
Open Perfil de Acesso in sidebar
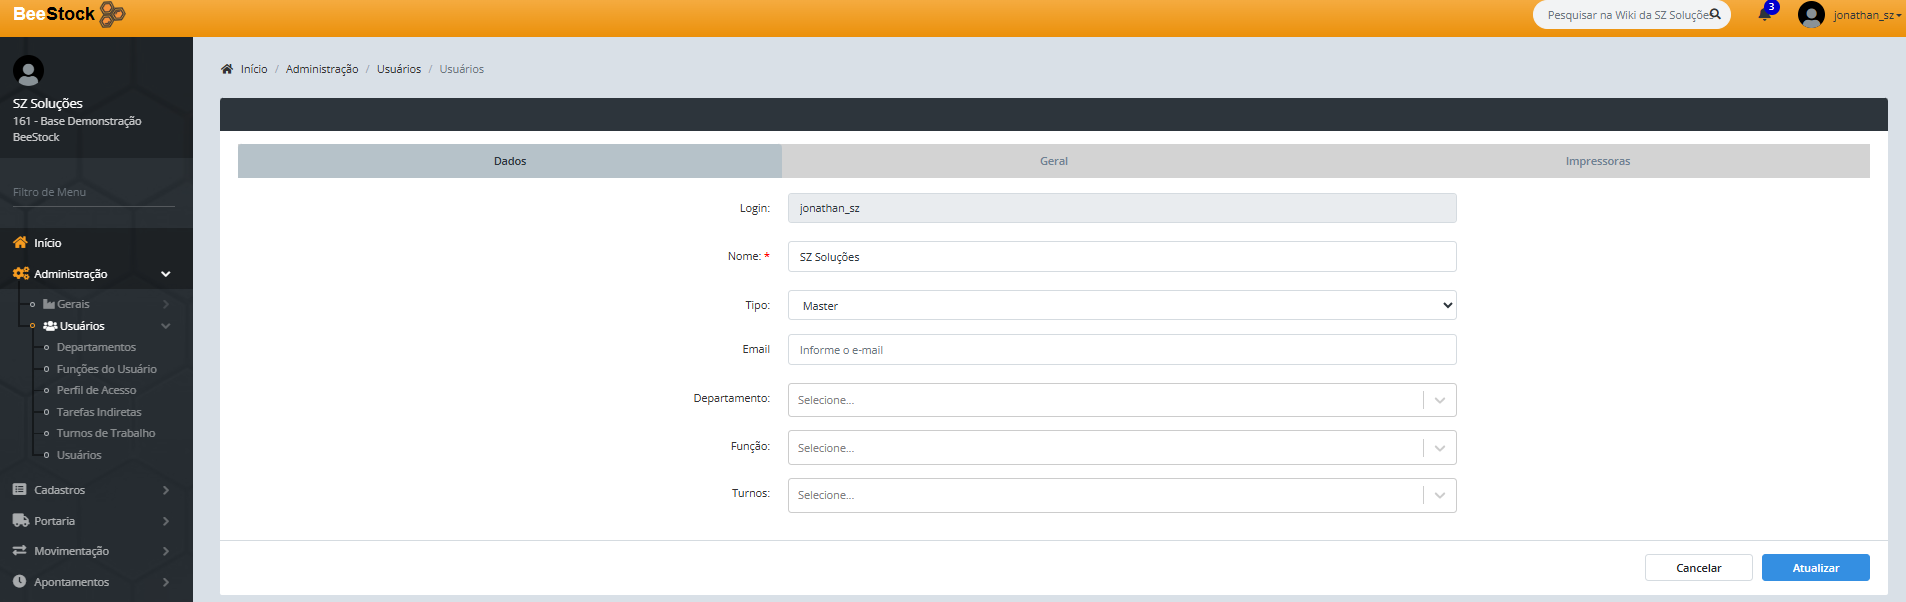point(96,390)
